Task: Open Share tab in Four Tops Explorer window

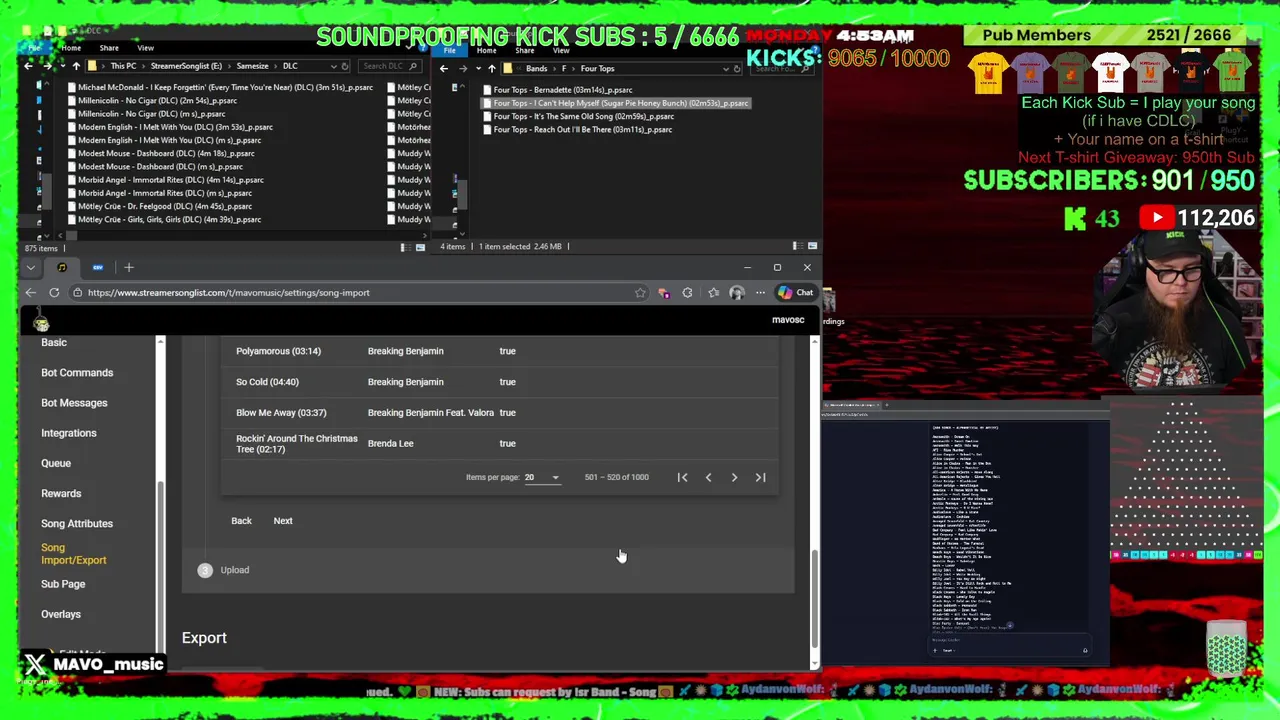Action: click(525, 50)
